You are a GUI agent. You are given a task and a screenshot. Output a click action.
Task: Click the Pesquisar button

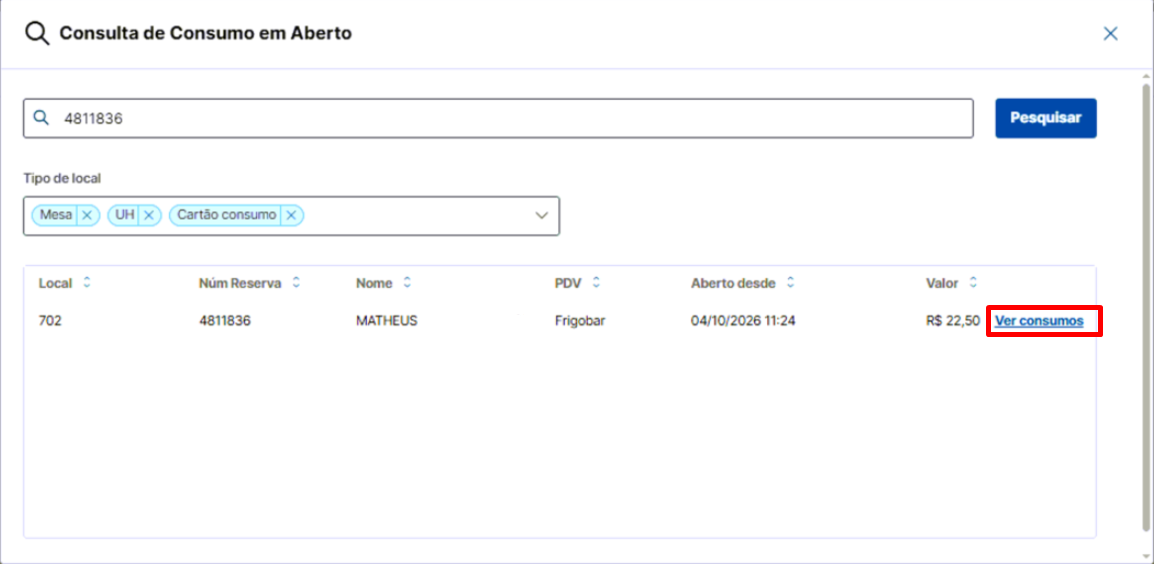[x=1046, y=118]
